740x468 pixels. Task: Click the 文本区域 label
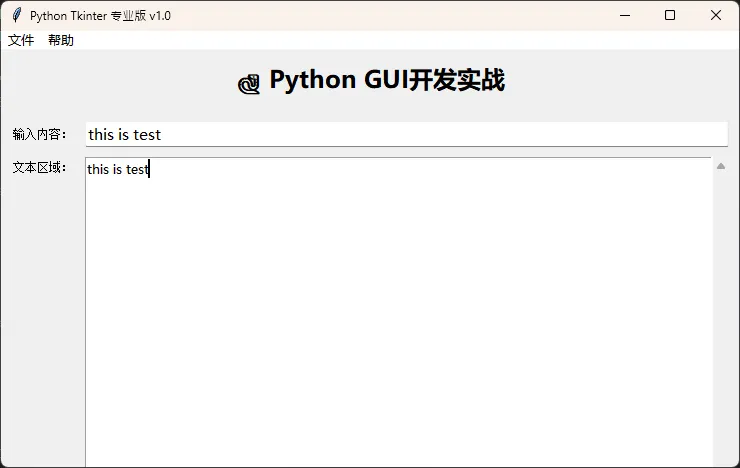(x=39, y=167)
